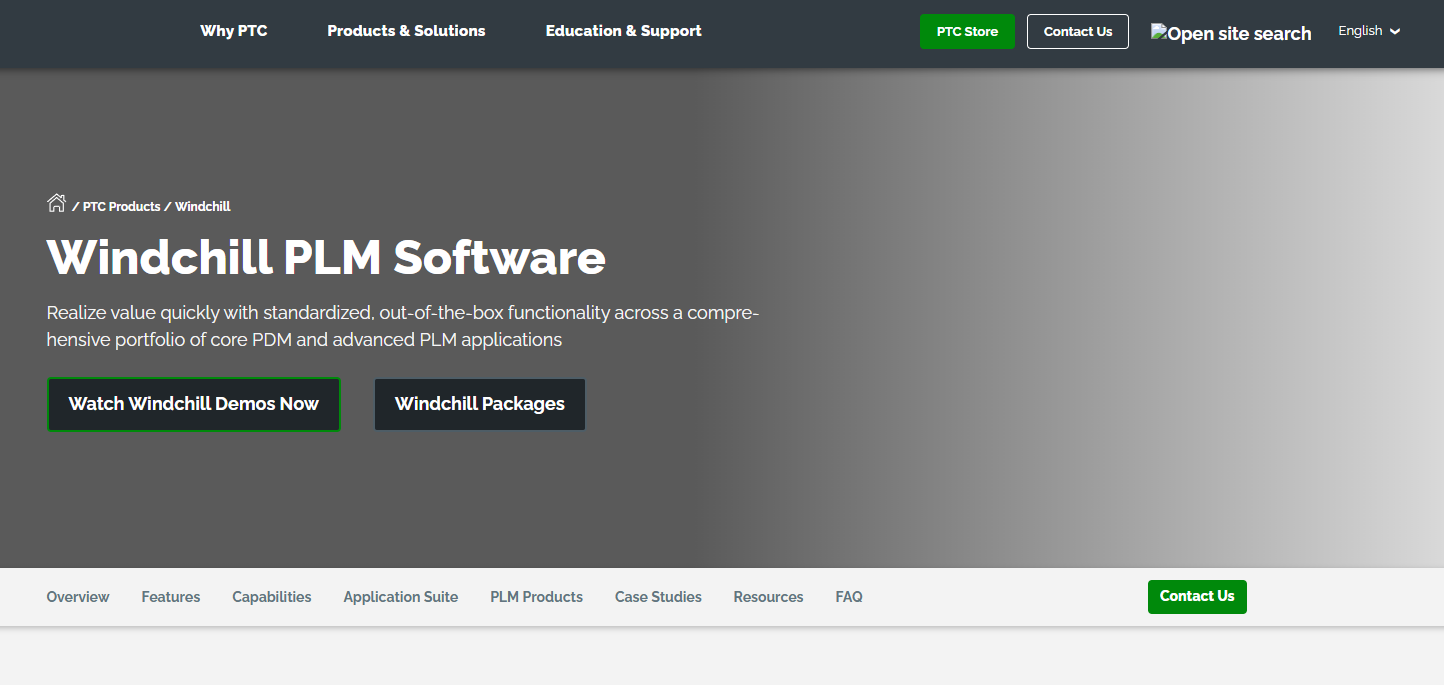Select the Capabilities section link
The width and height of the screenshot is (1444, 685).
tap(272, 597)
